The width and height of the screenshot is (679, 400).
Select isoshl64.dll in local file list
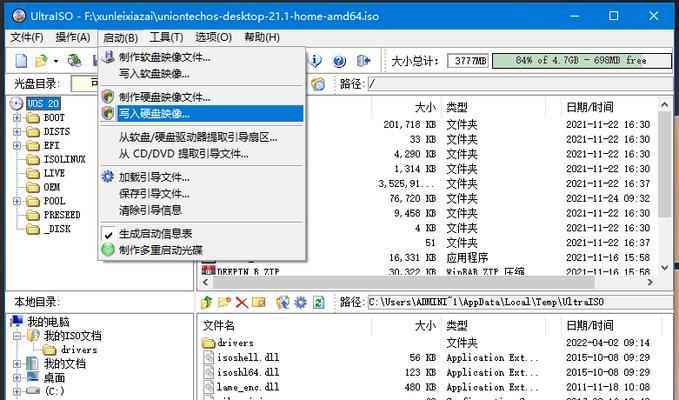point(248,372)
